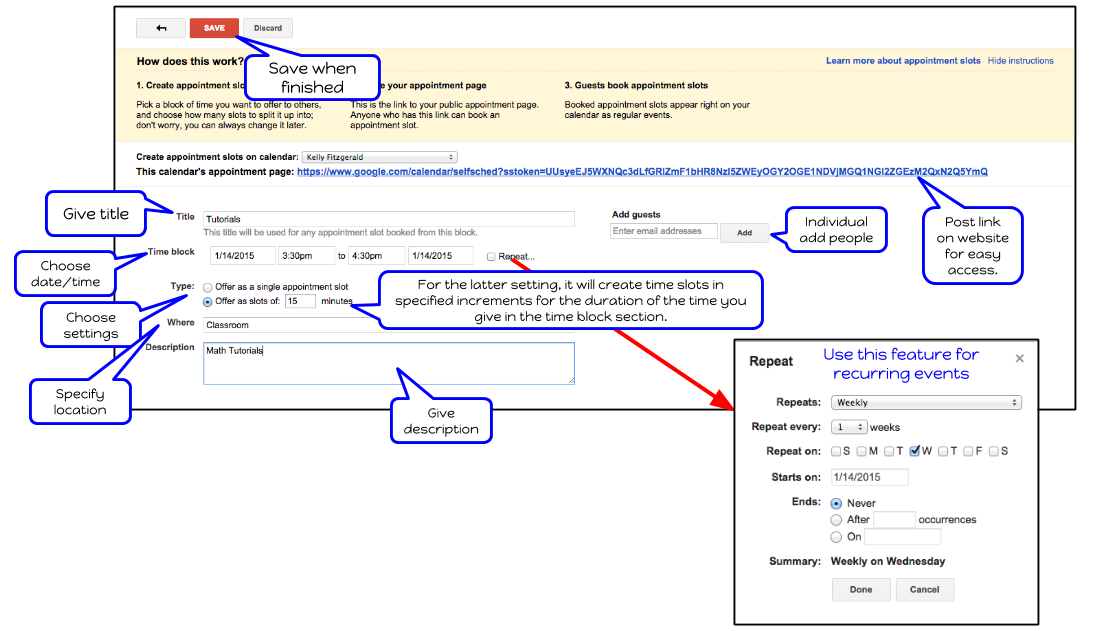Close the Repeat dialog

coord(1019,358)
